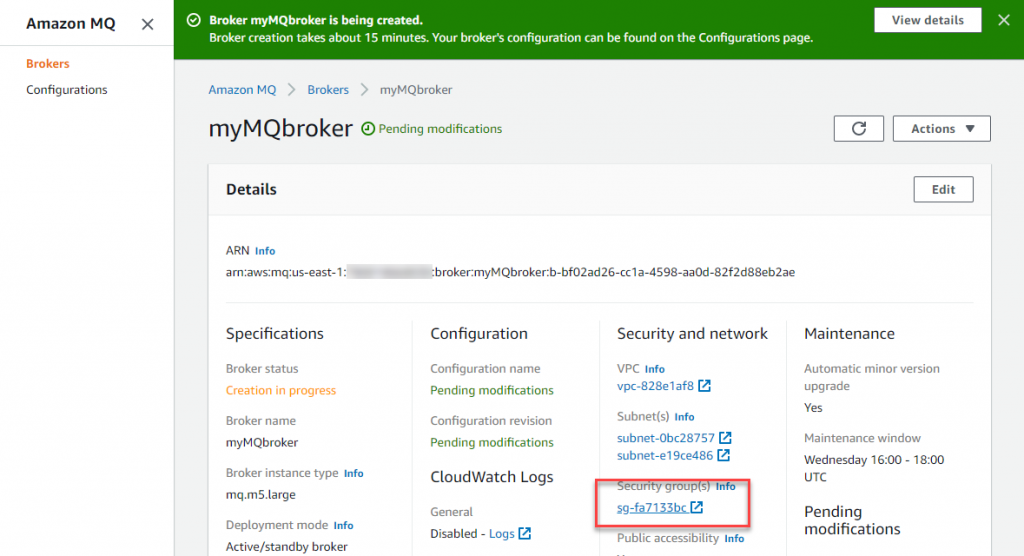Click Active/standby broker deployment value
The width and height of the screenshot is (1024, 556).
tap(287, 547)
